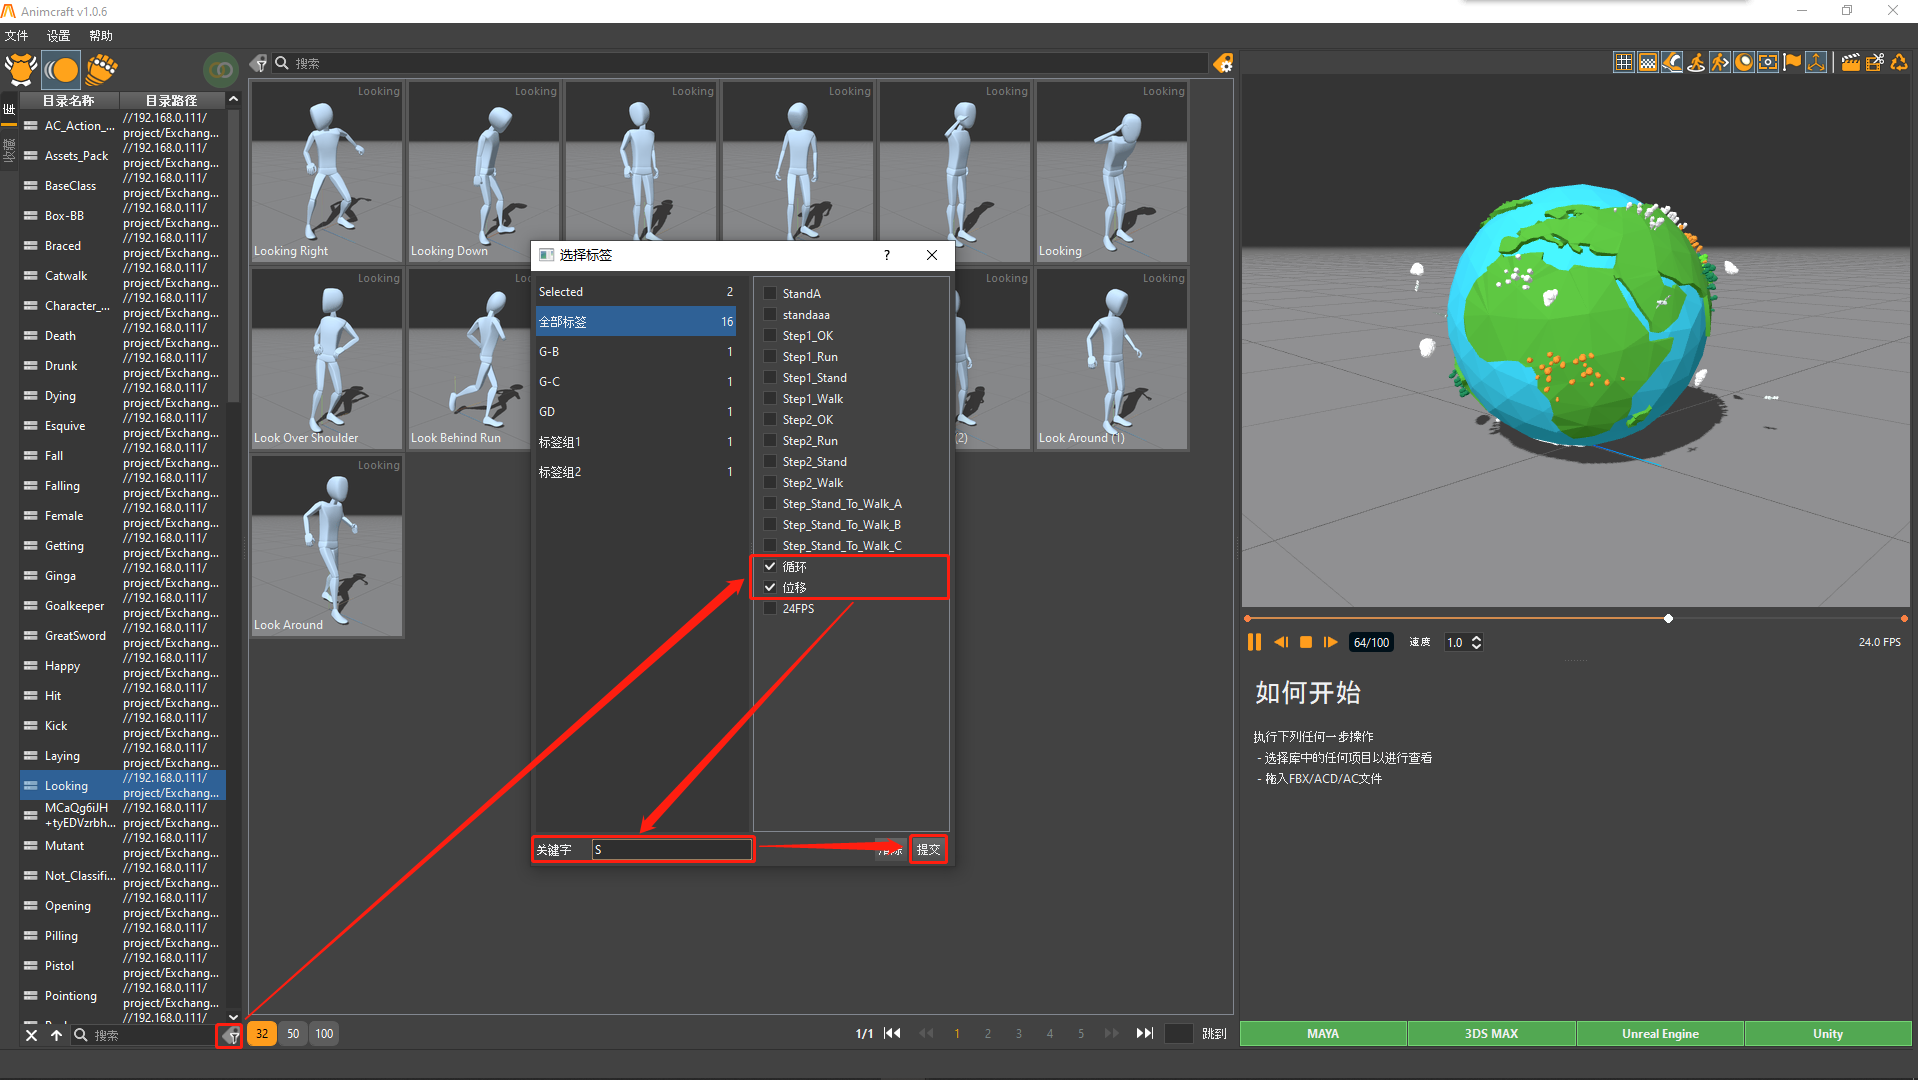
Task: Open the armor character library icon
Action: tap(21, 69)
